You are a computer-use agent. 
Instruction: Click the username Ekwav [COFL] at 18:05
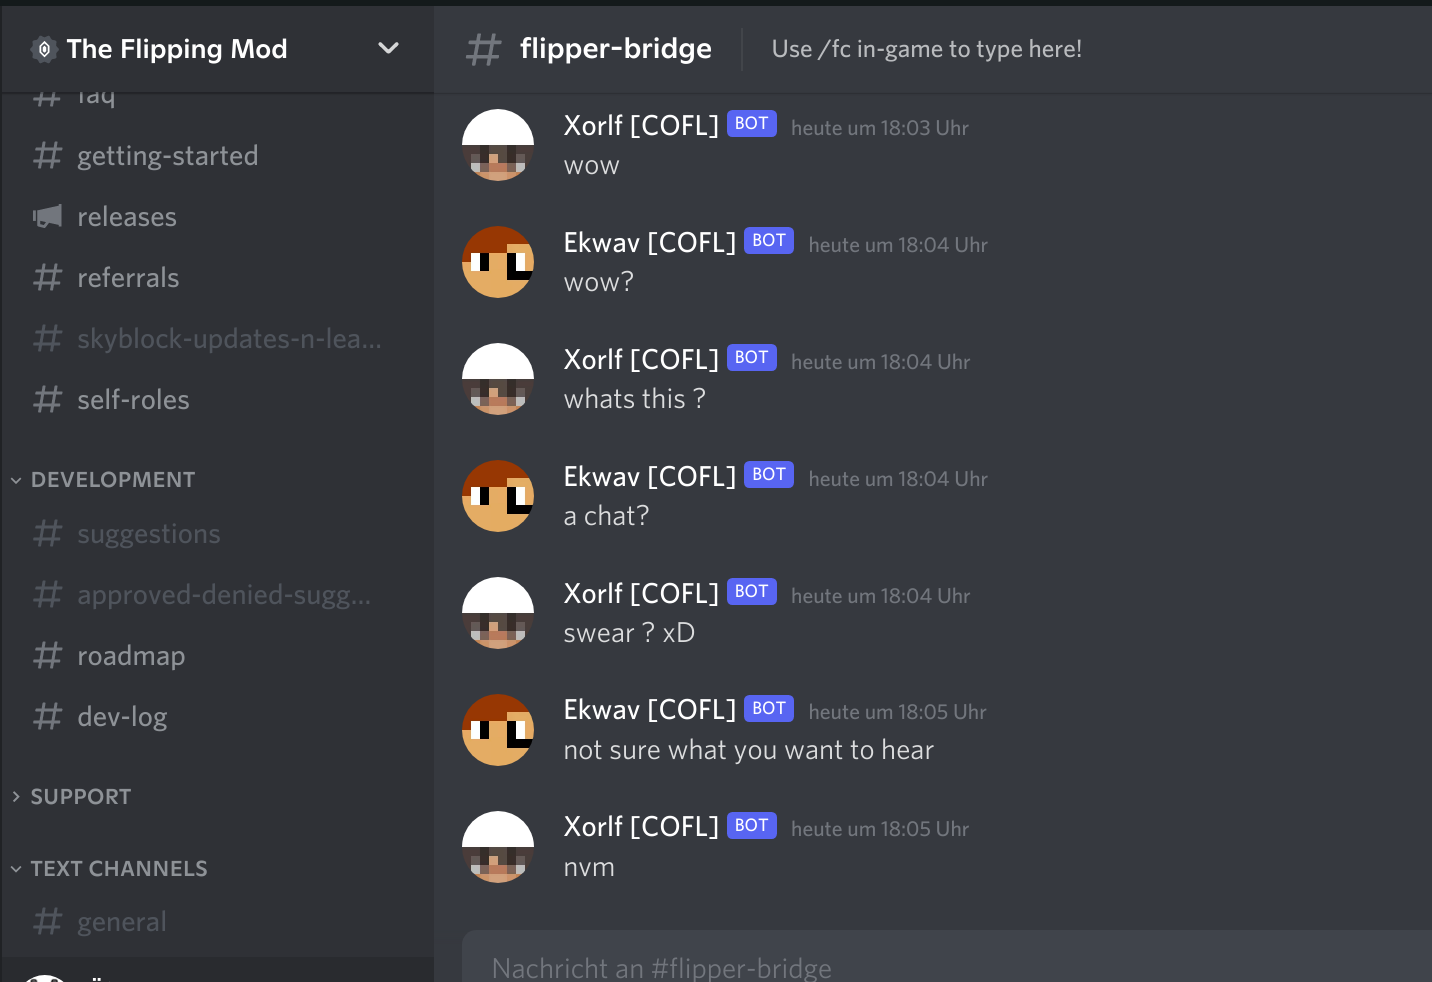pos(650,710)
